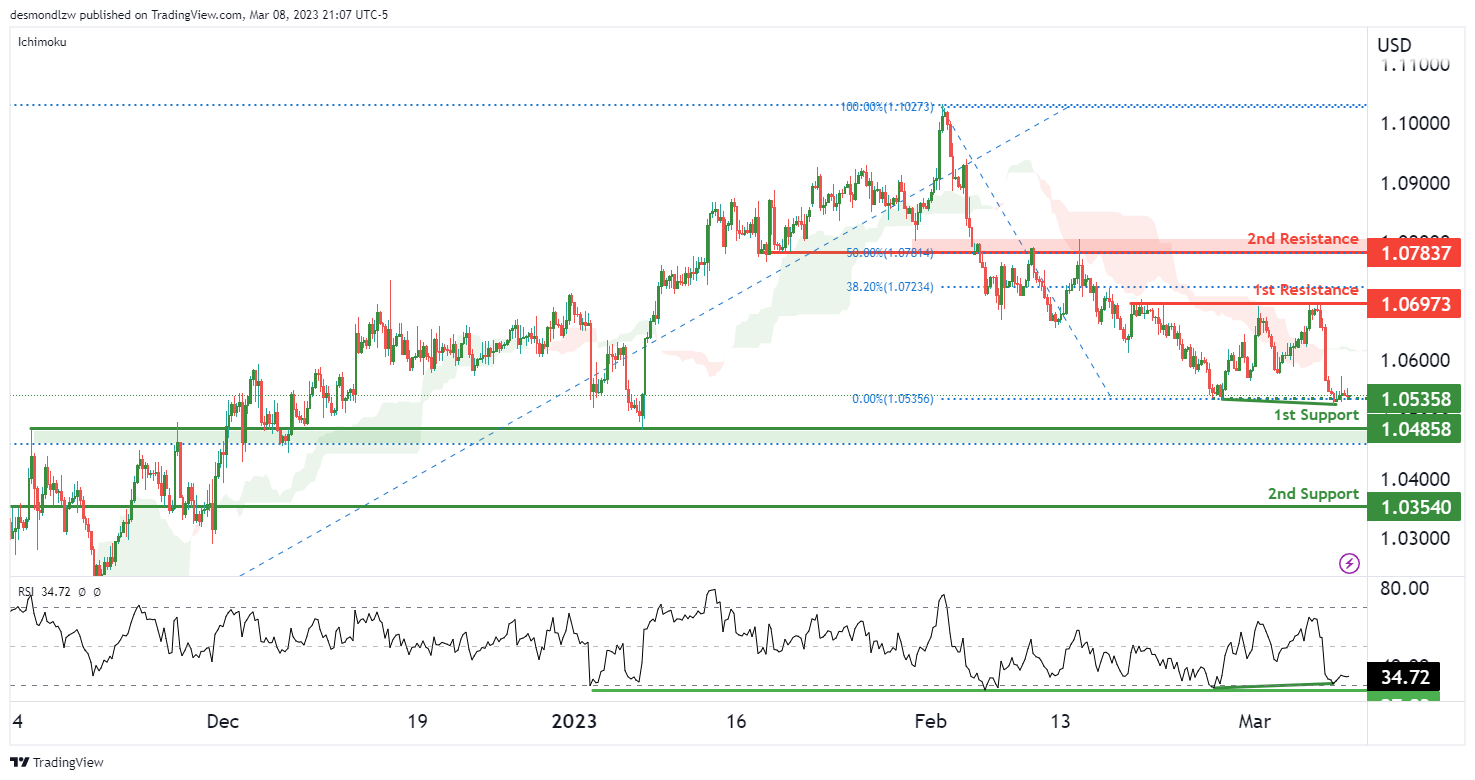
Task: Click the purple lightning bolt icon
Action: click(1349, 563)
